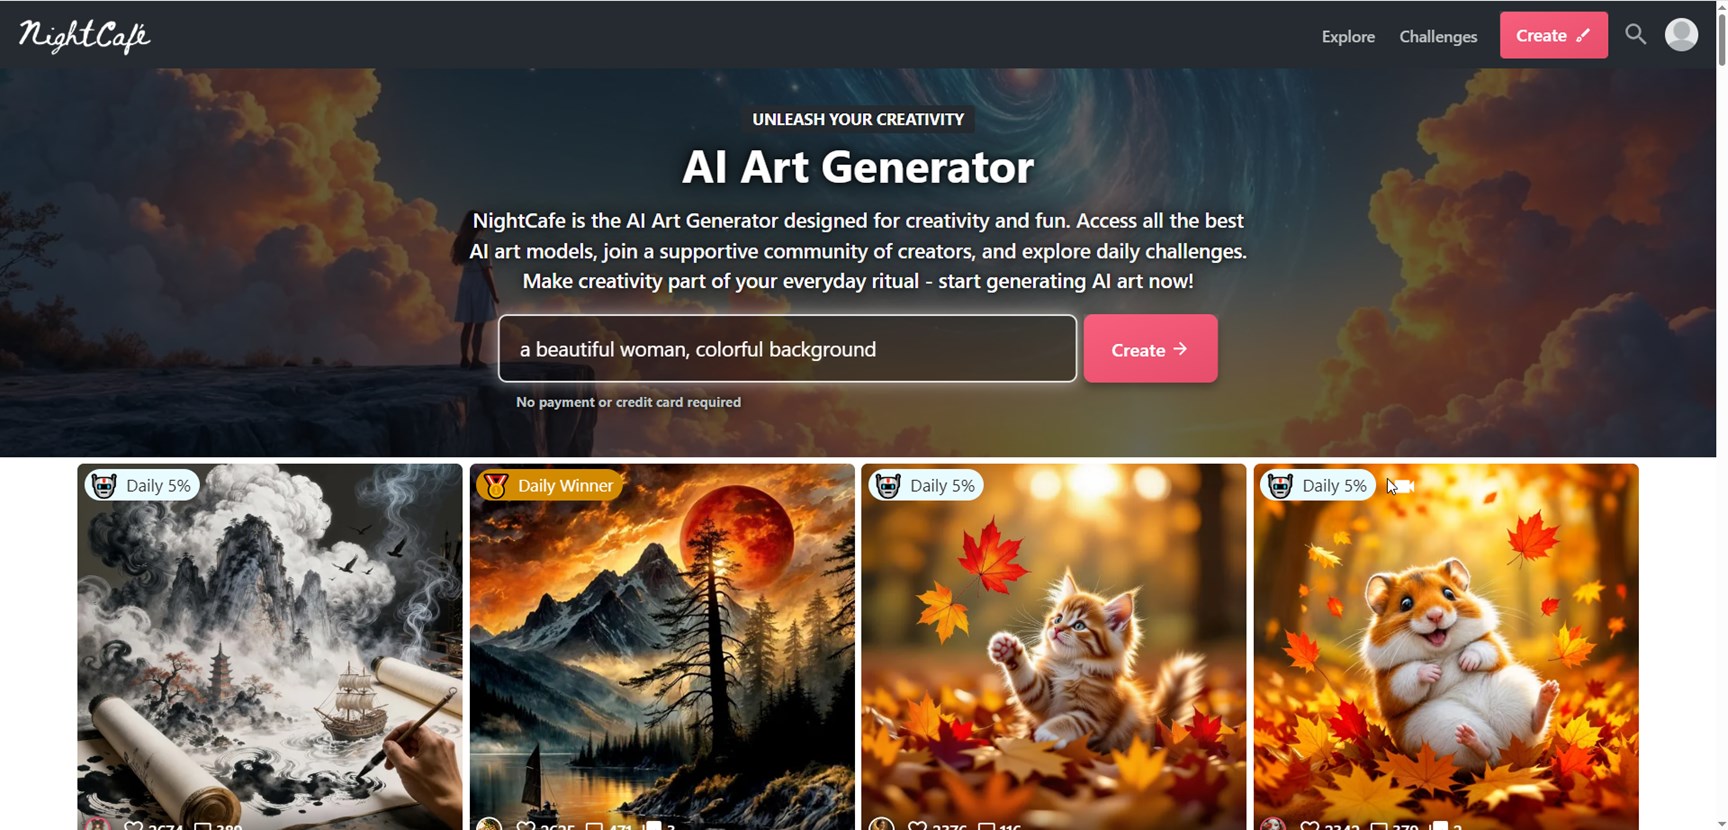Open the kitten in autumn leaves thumbnail
This screenshot has width=1728, height=830.
coord(1054,646)
